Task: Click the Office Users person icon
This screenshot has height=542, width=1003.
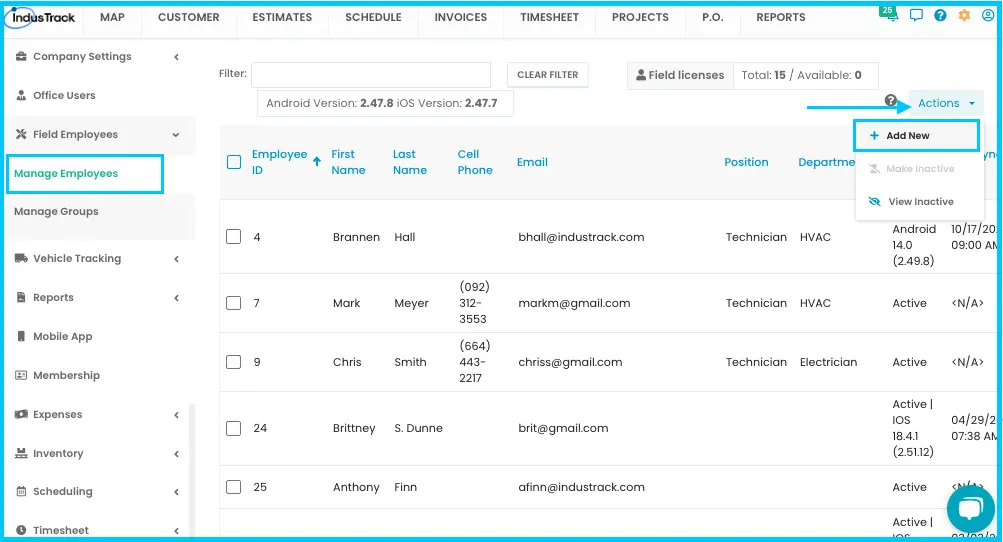Action: click(21, 95)
